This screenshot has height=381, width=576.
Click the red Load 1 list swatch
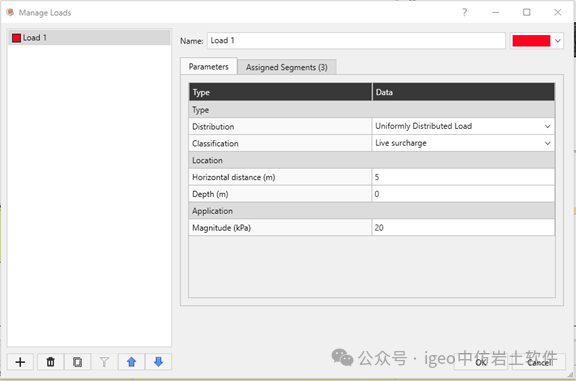pos(16,38)
